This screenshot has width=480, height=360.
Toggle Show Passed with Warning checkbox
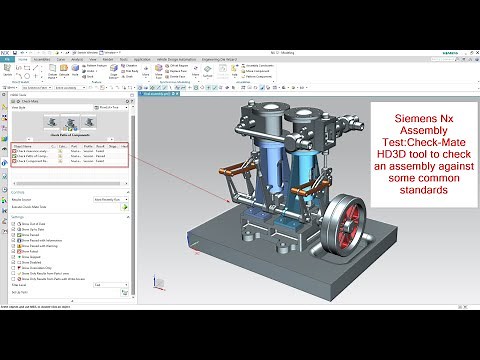point(13,246)
